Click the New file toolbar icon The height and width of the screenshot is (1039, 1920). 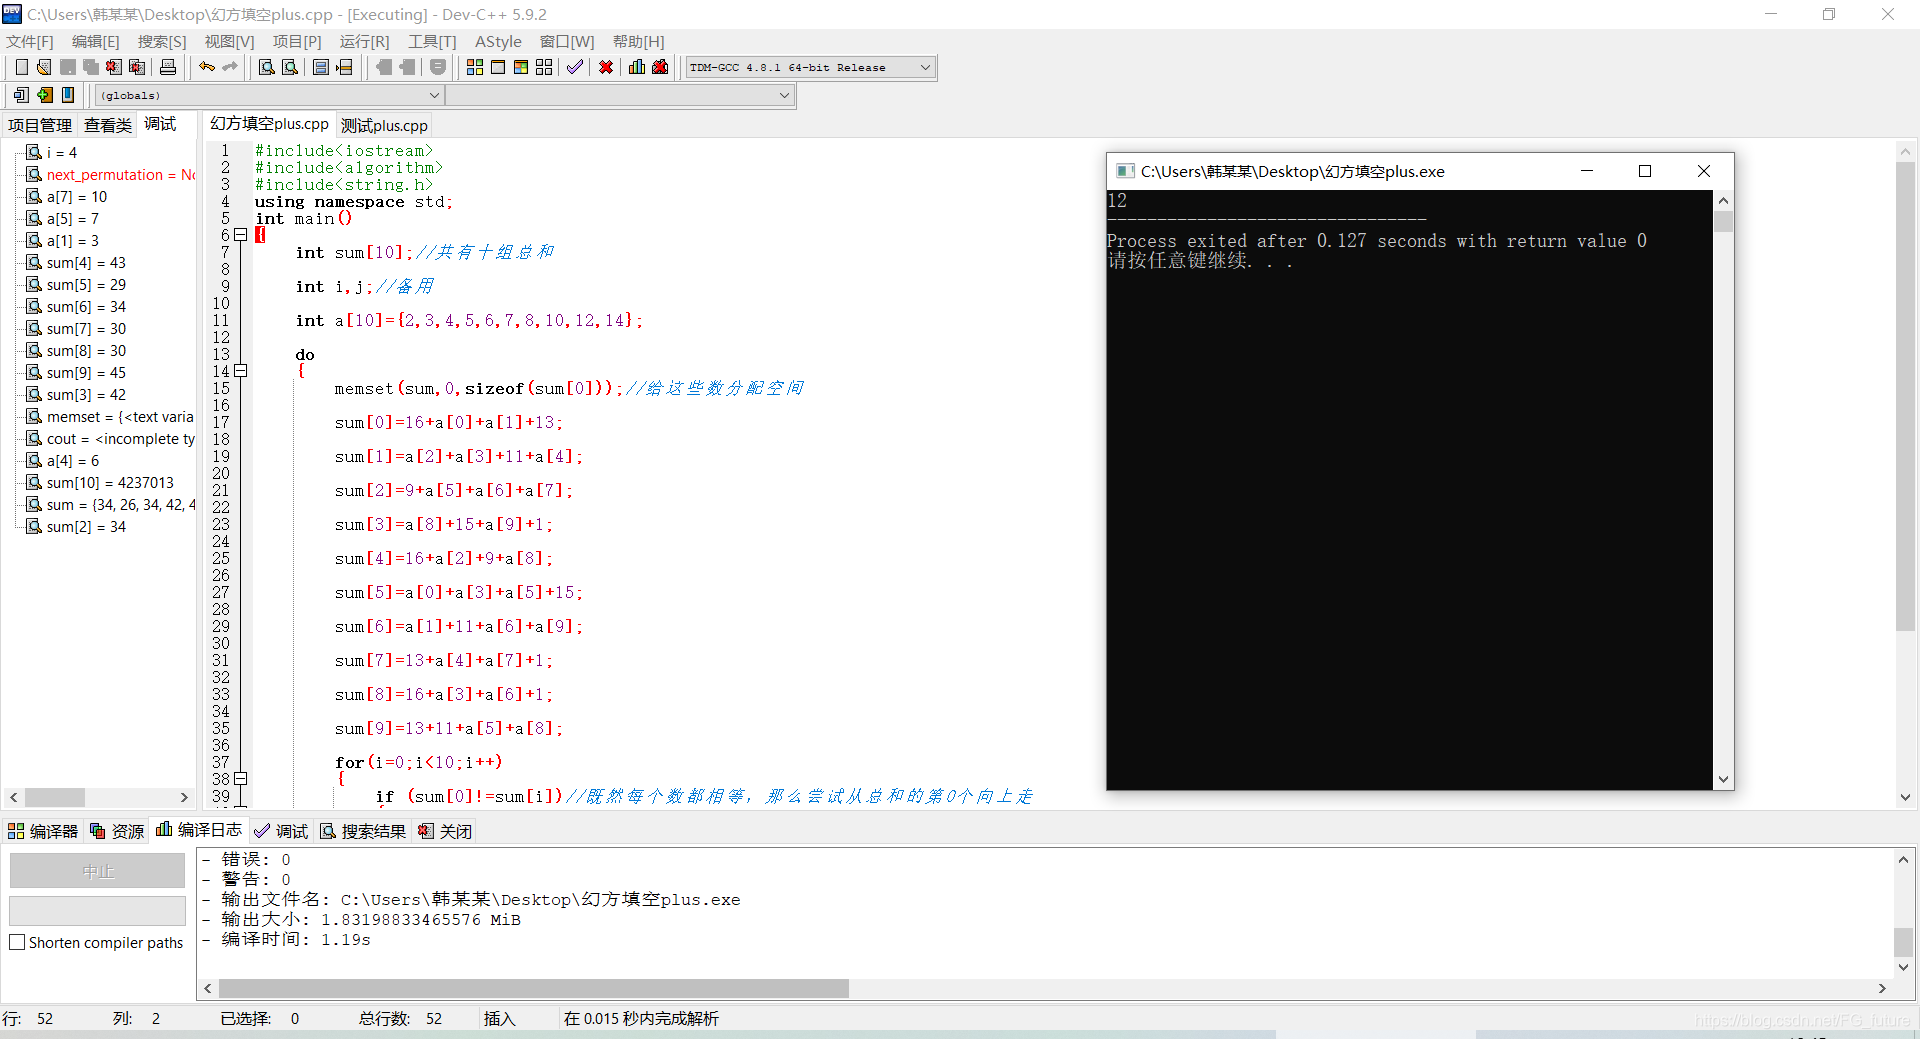coord(21,67)
